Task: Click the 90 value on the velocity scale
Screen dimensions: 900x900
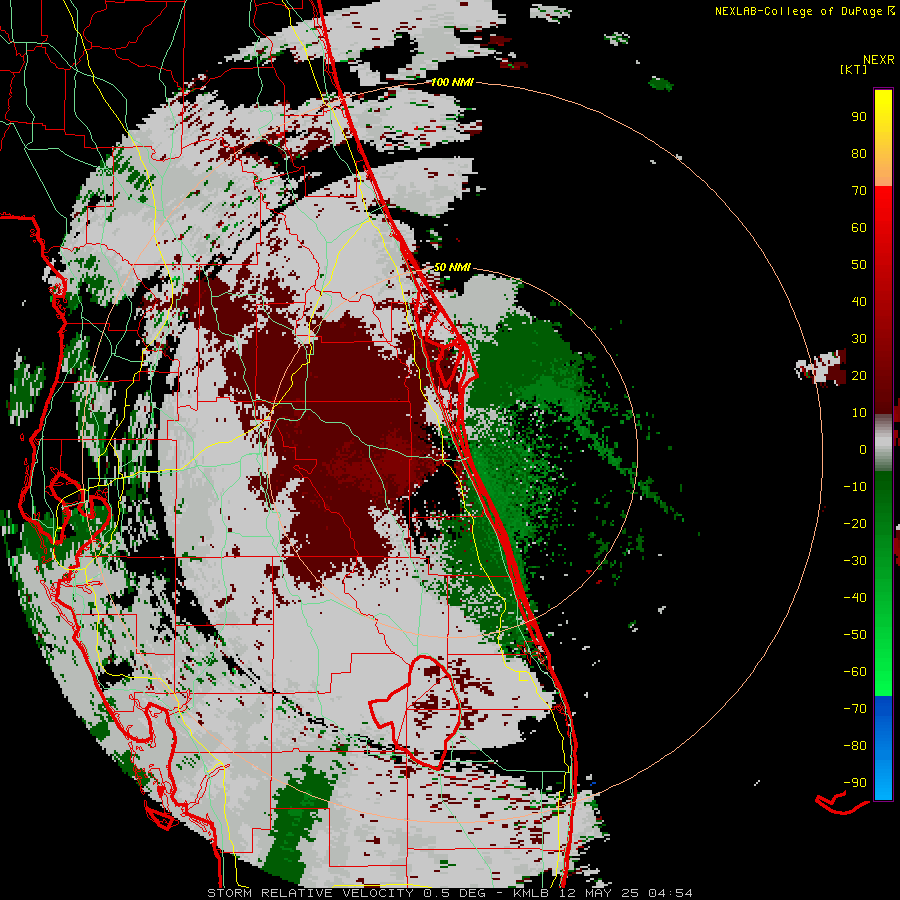Action: [859, 117]
